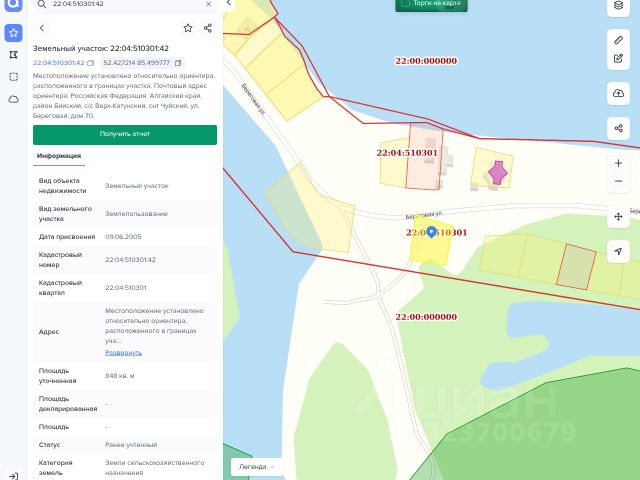Collapse the side panel with arrow
Image resolution: width=640 pixels, height=480 pixels.
click(x=229, y=3)
